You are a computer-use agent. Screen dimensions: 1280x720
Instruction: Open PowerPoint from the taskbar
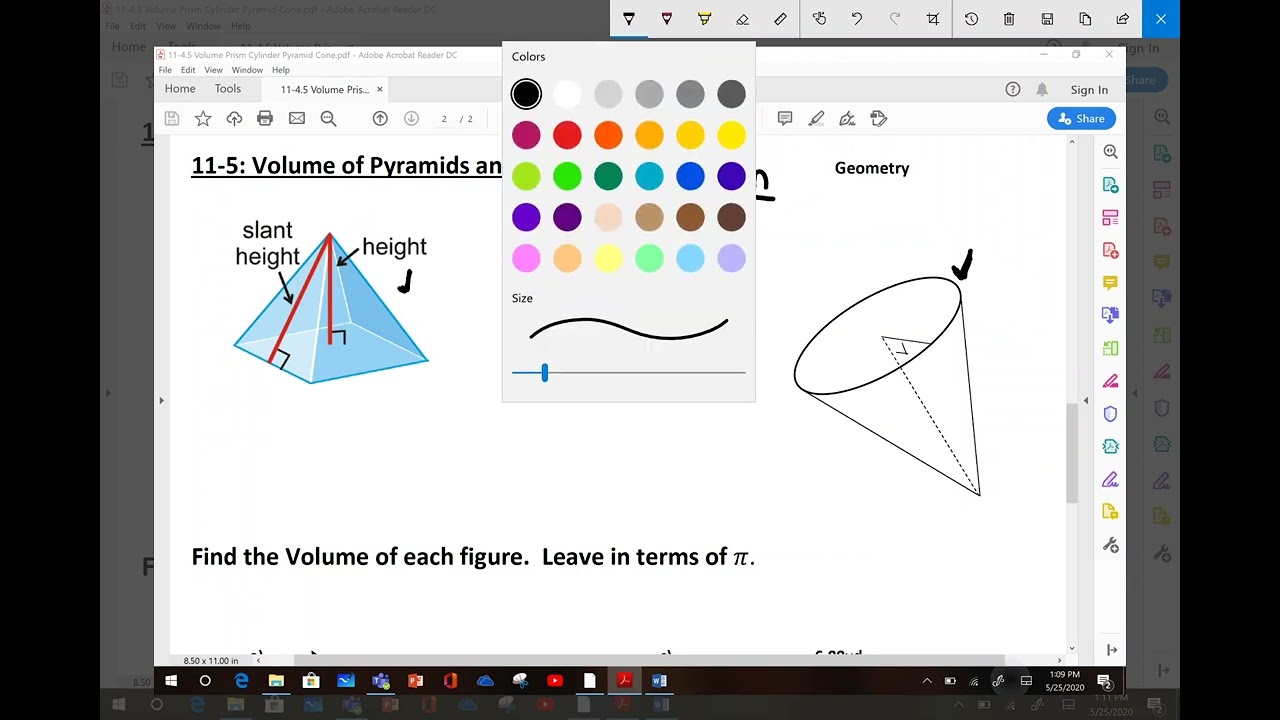(x=415, y=681)
